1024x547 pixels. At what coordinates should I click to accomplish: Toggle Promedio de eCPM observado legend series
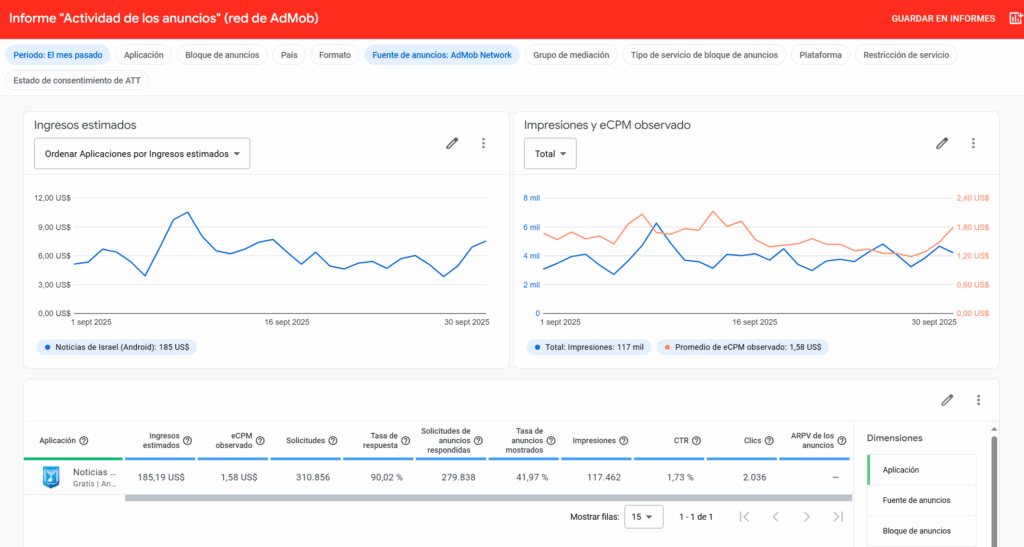point(742,347)
